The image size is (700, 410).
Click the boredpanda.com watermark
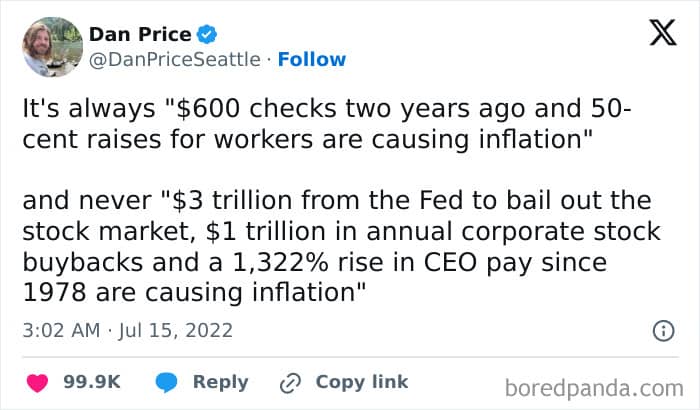click(x=594, y=388)
